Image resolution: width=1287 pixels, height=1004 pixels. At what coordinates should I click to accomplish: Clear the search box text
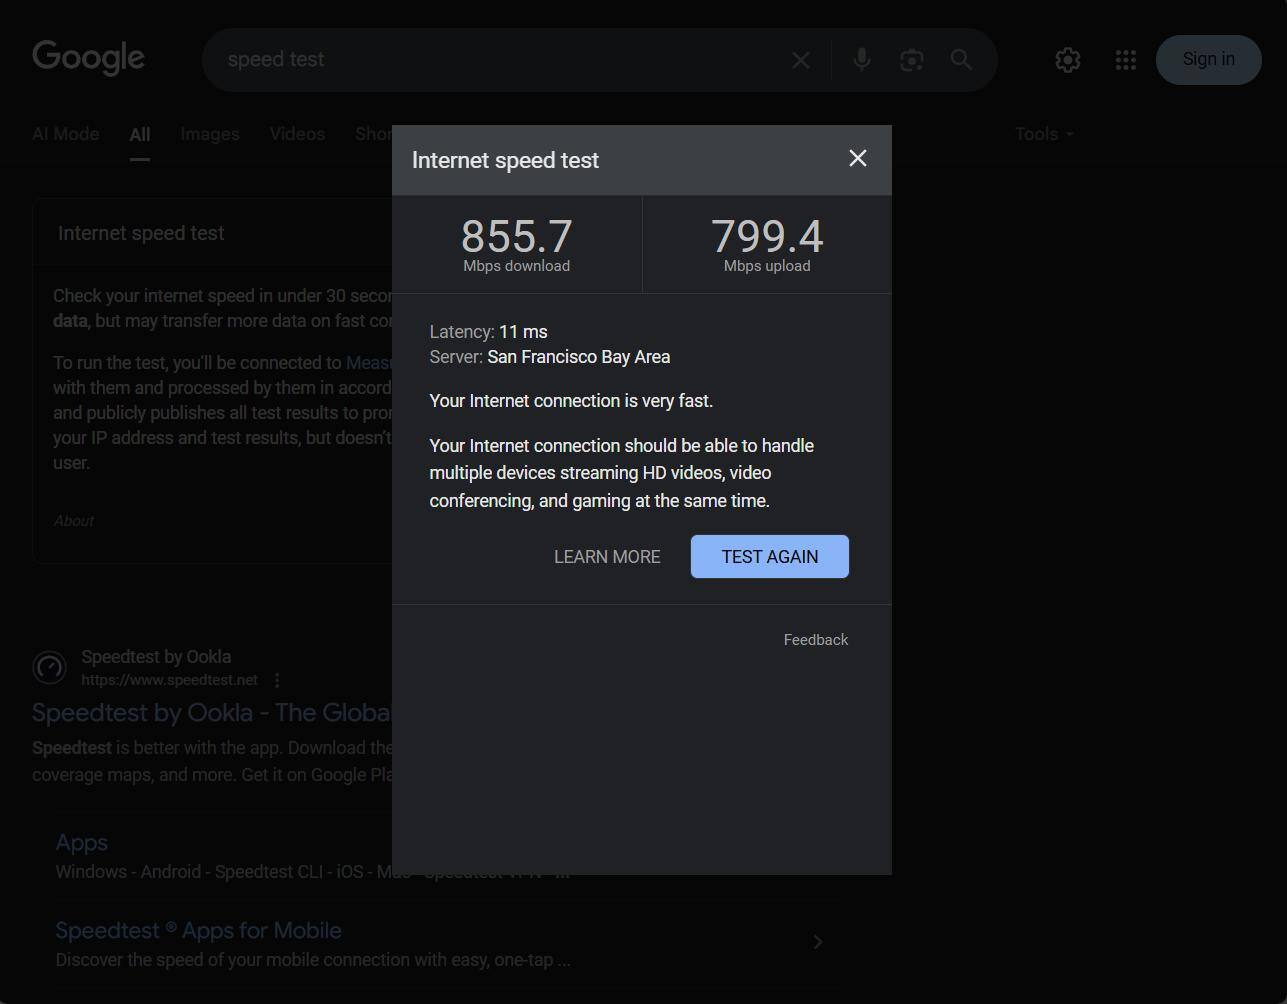pos(801,60)
